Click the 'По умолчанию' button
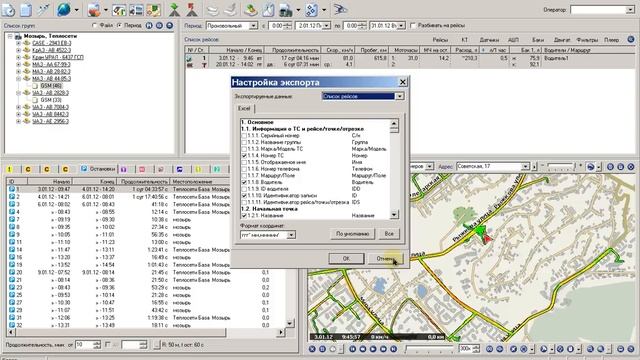This screenshot has width=640, height=360. [x=352, y=234]
